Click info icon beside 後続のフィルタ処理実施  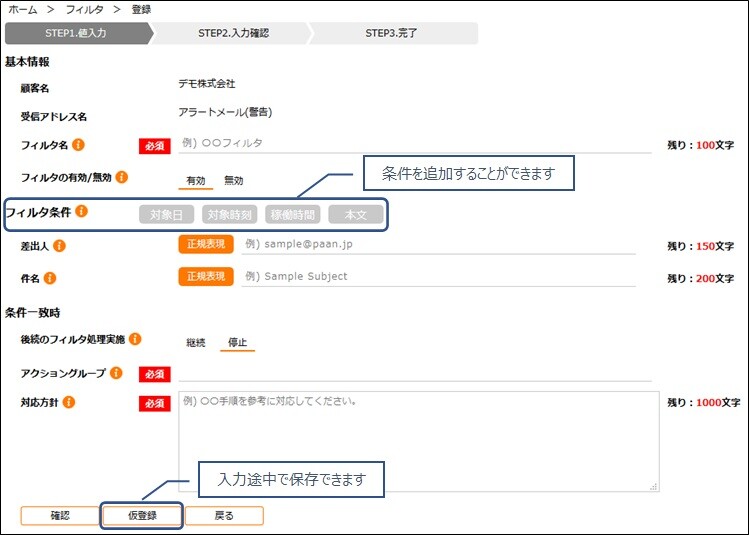135,339
